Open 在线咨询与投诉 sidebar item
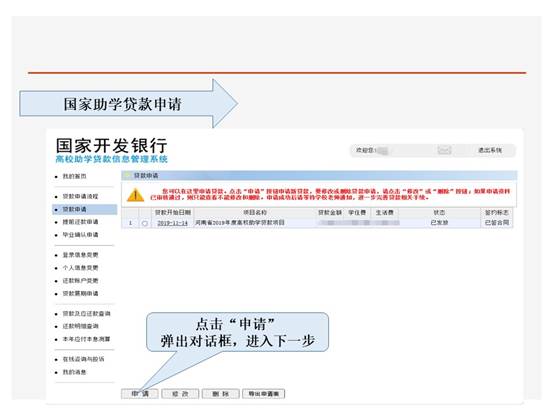The image size is (553, 415). (x=83, y=359)
